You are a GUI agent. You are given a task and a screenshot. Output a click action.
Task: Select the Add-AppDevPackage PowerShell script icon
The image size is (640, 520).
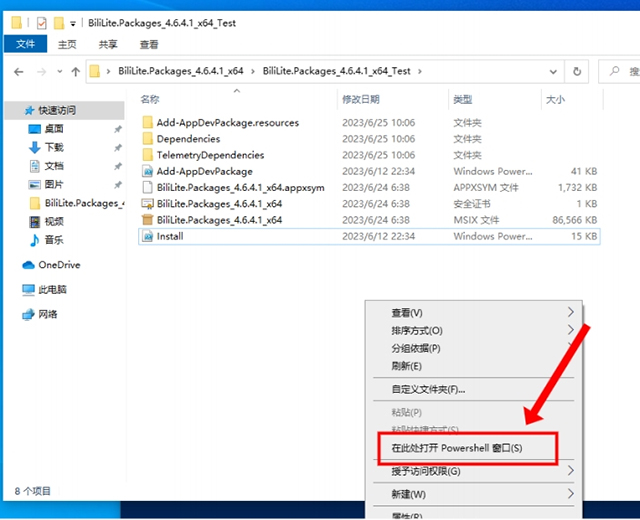pyautogui.click(x=147, y=171)
